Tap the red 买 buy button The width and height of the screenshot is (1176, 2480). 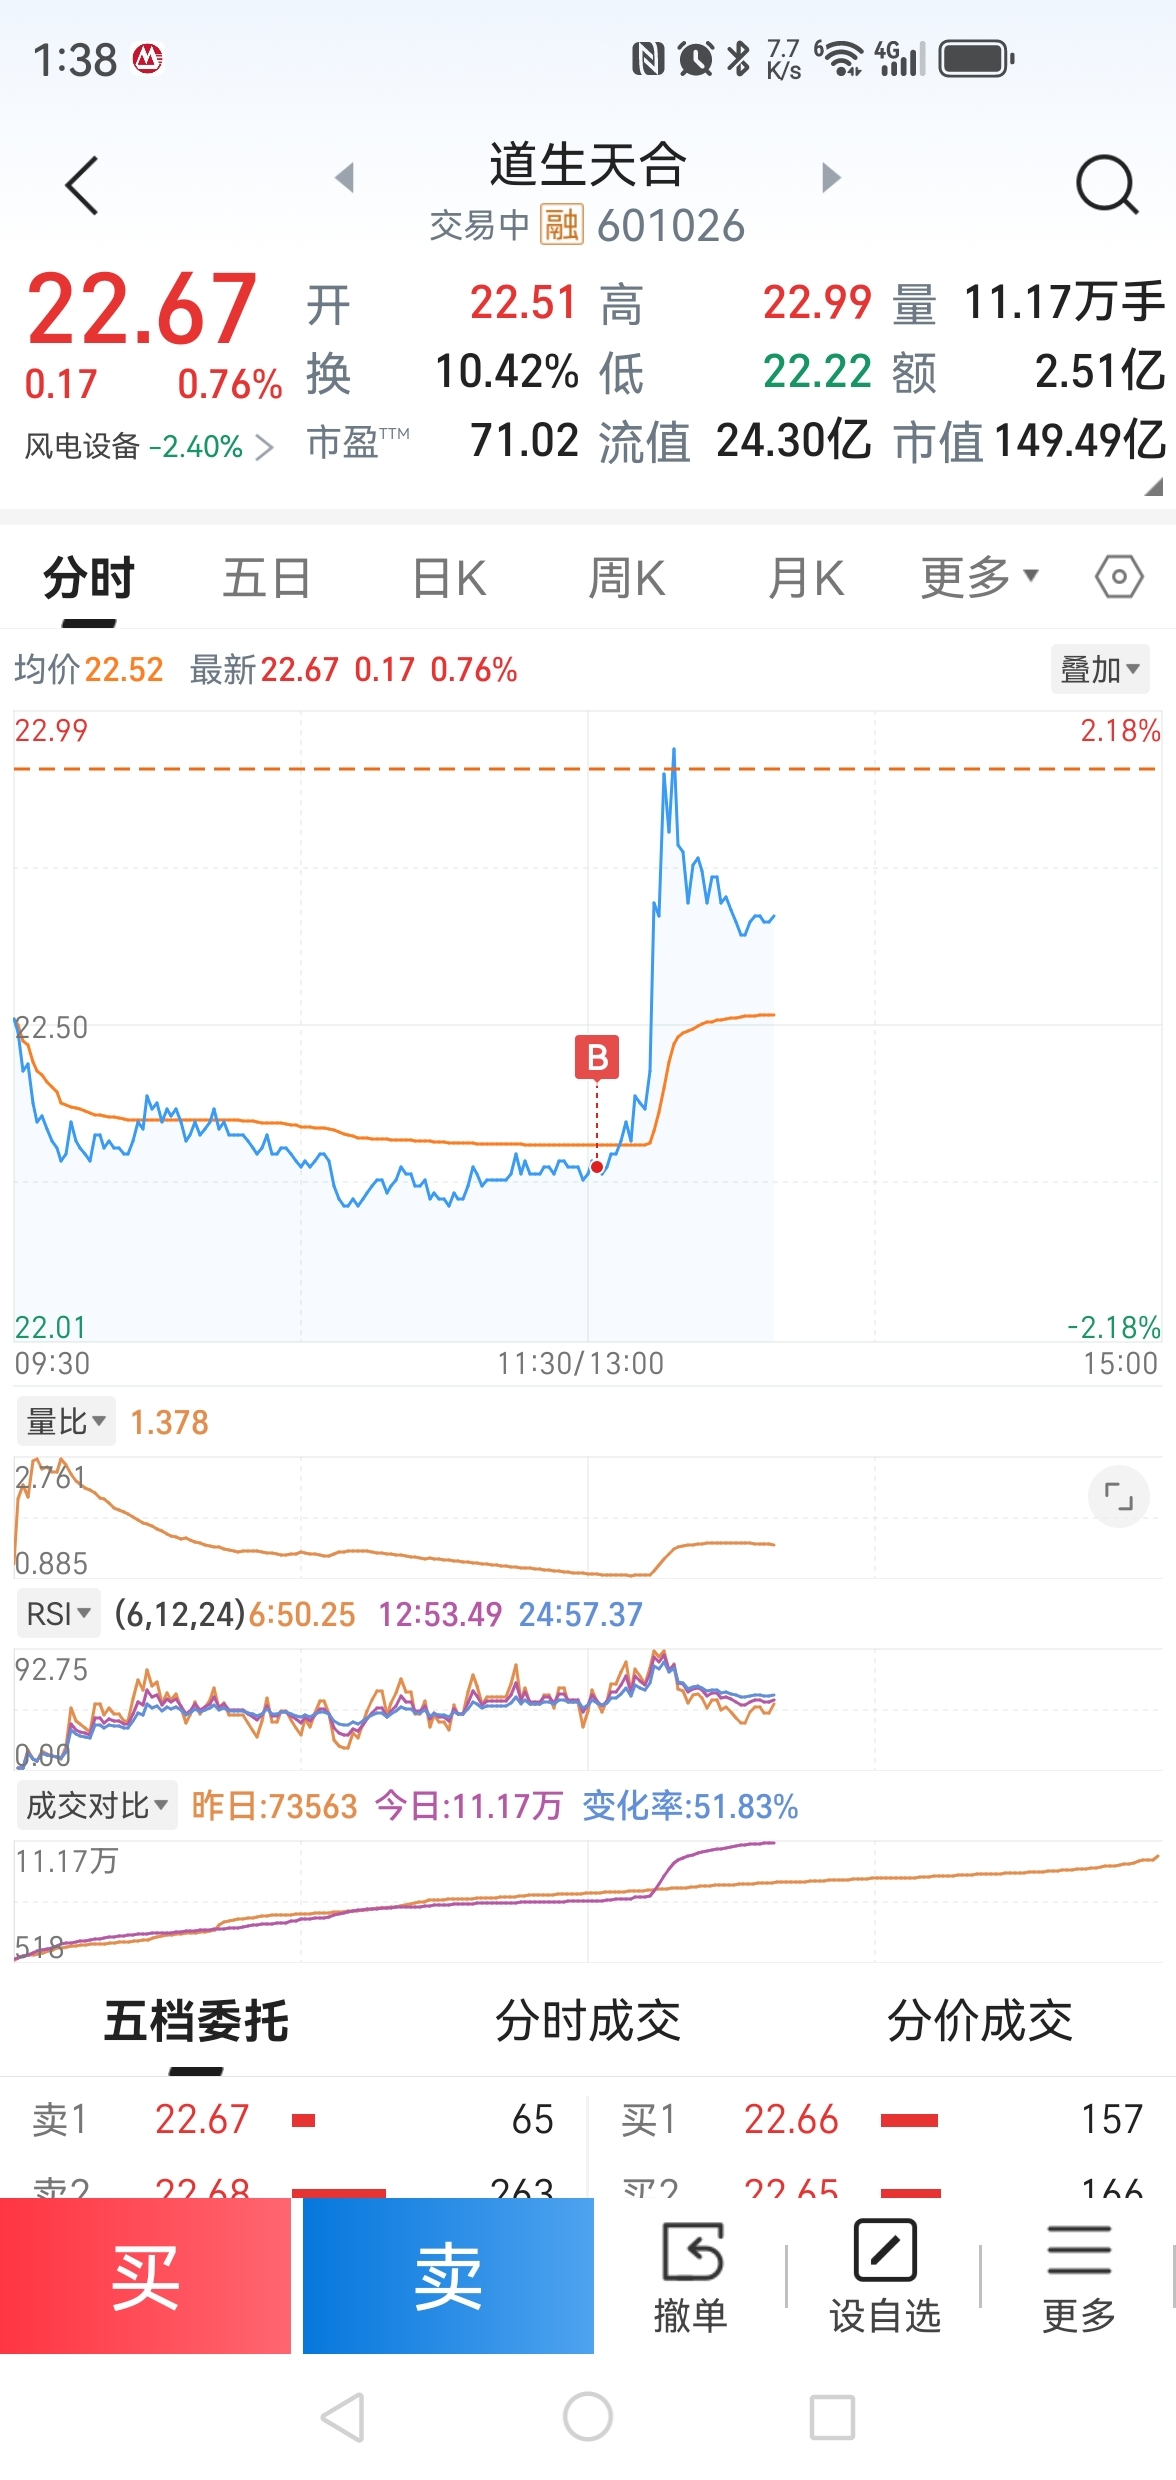coord(145,2275)
